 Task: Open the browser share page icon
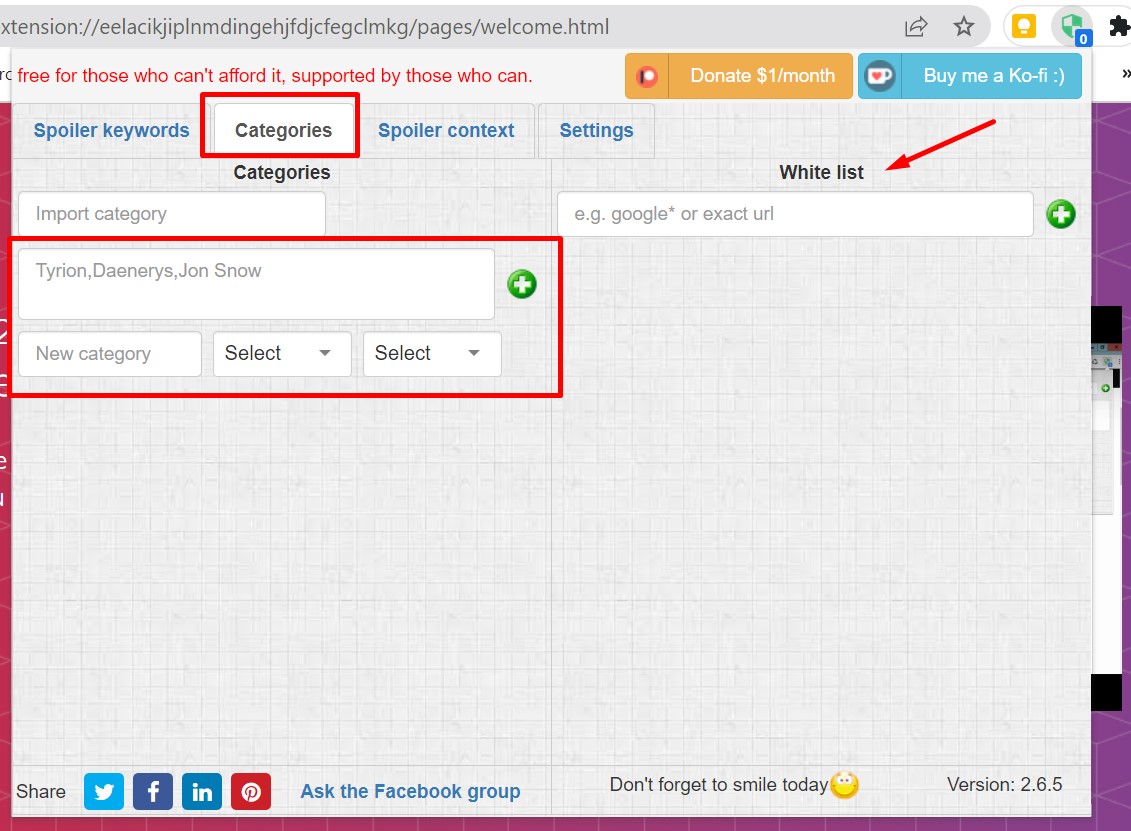[x=916, y=27]
